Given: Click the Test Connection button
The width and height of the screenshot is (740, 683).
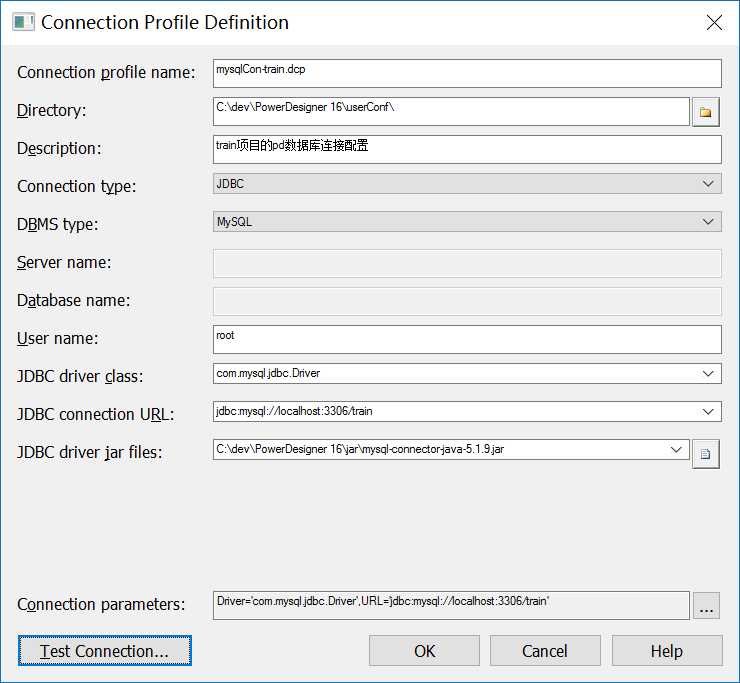Looking at the screenshot, I should click(x=104, y=650).
